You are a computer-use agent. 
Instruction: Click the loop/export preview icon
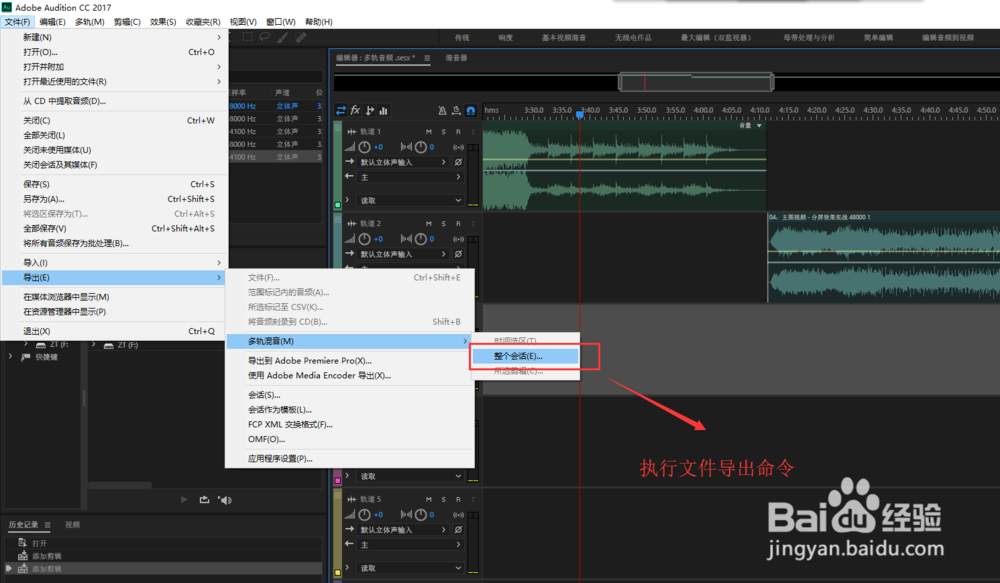click(204, 499)
